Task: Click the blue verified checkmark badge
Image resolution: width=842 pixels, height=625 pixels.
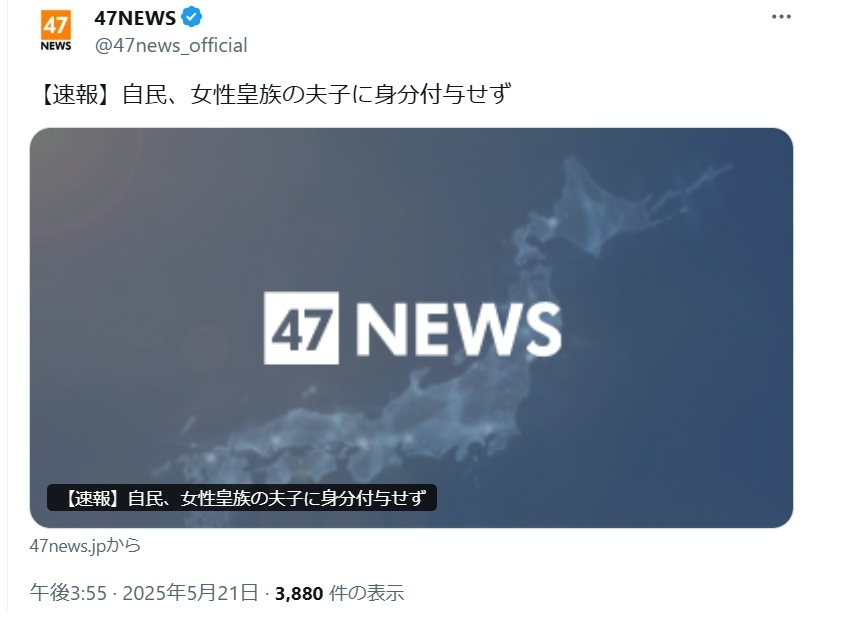Action: (192, 18)
